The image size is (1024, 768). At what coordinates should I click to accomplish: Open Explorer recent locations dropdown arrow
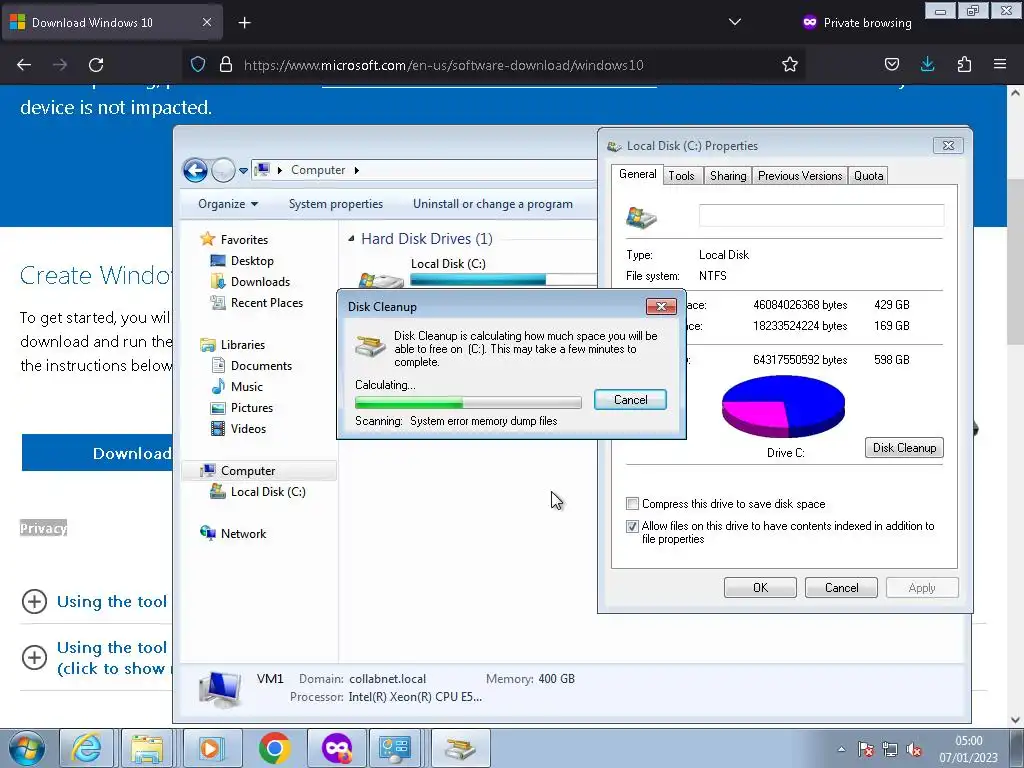coord(243,170)
